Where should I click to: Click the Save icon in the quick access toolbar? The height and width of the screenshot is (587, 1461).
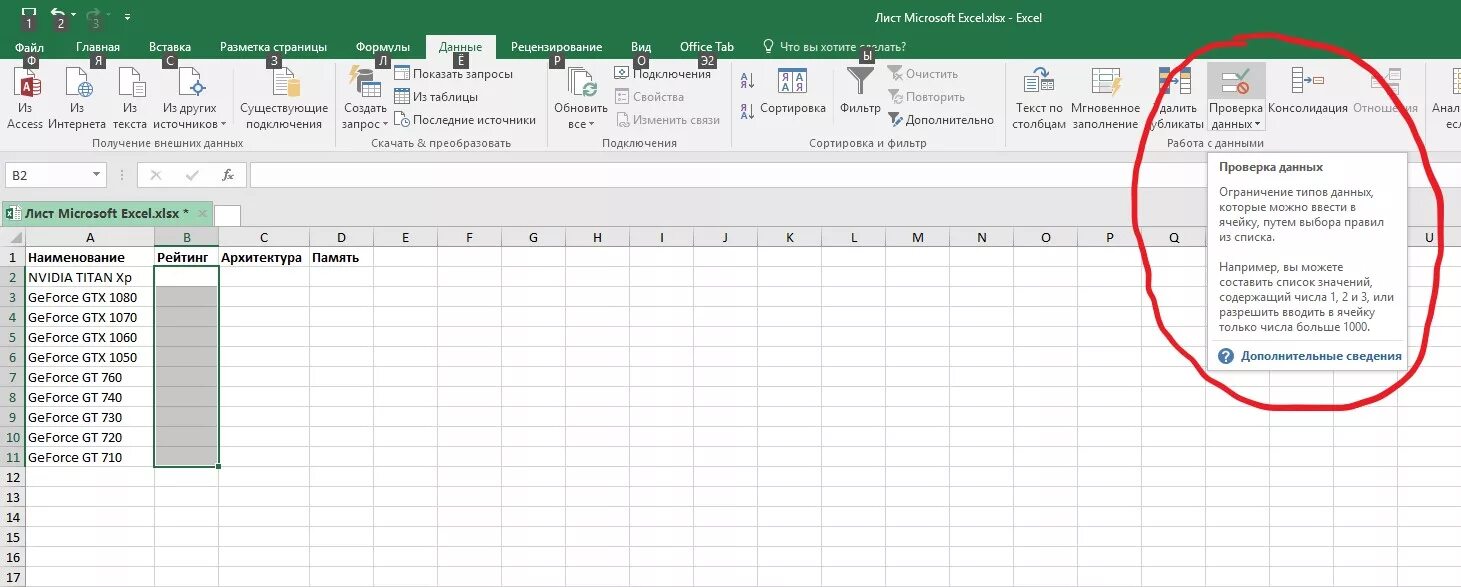29,16
